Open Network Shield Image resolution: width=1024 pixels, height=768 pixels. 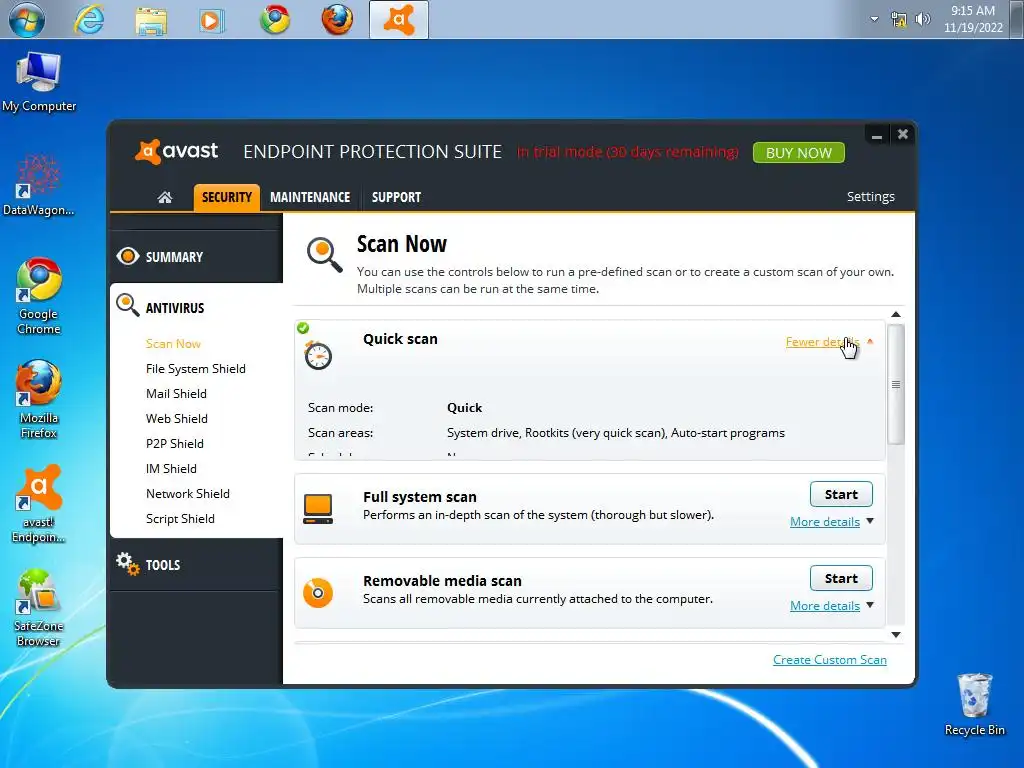click(188, 494)
